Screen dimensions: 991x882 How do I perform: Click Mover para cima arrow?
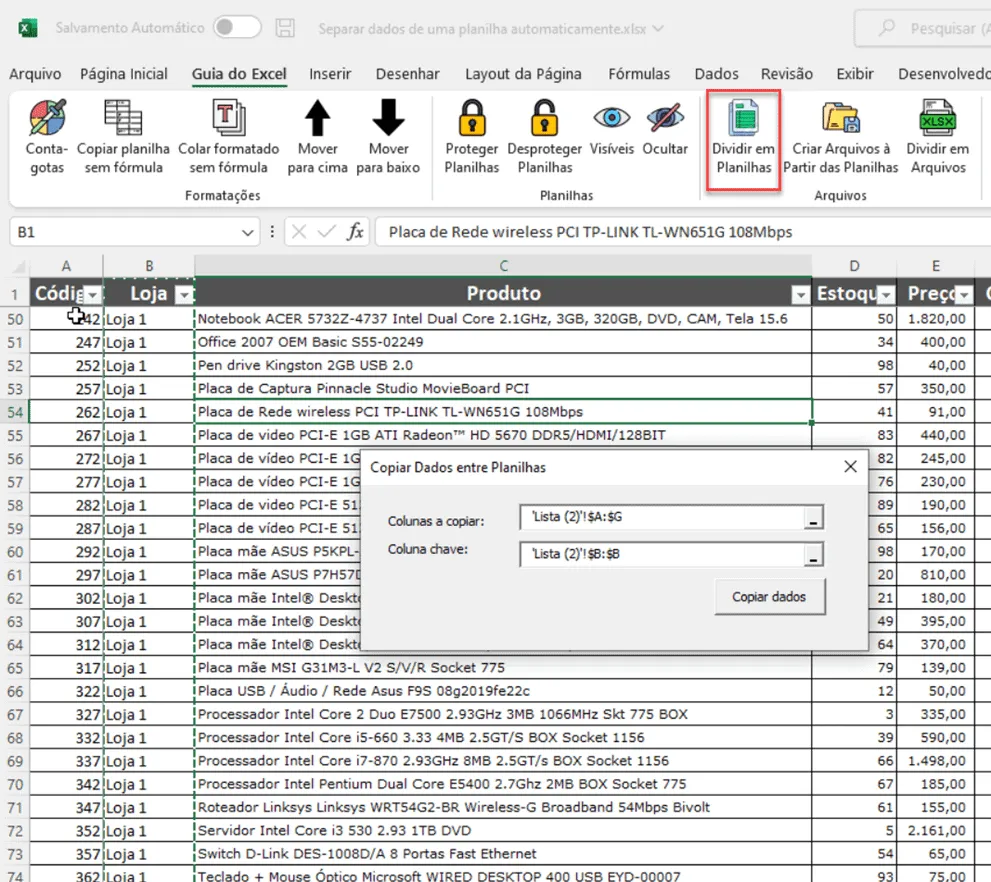coord(317,118)
